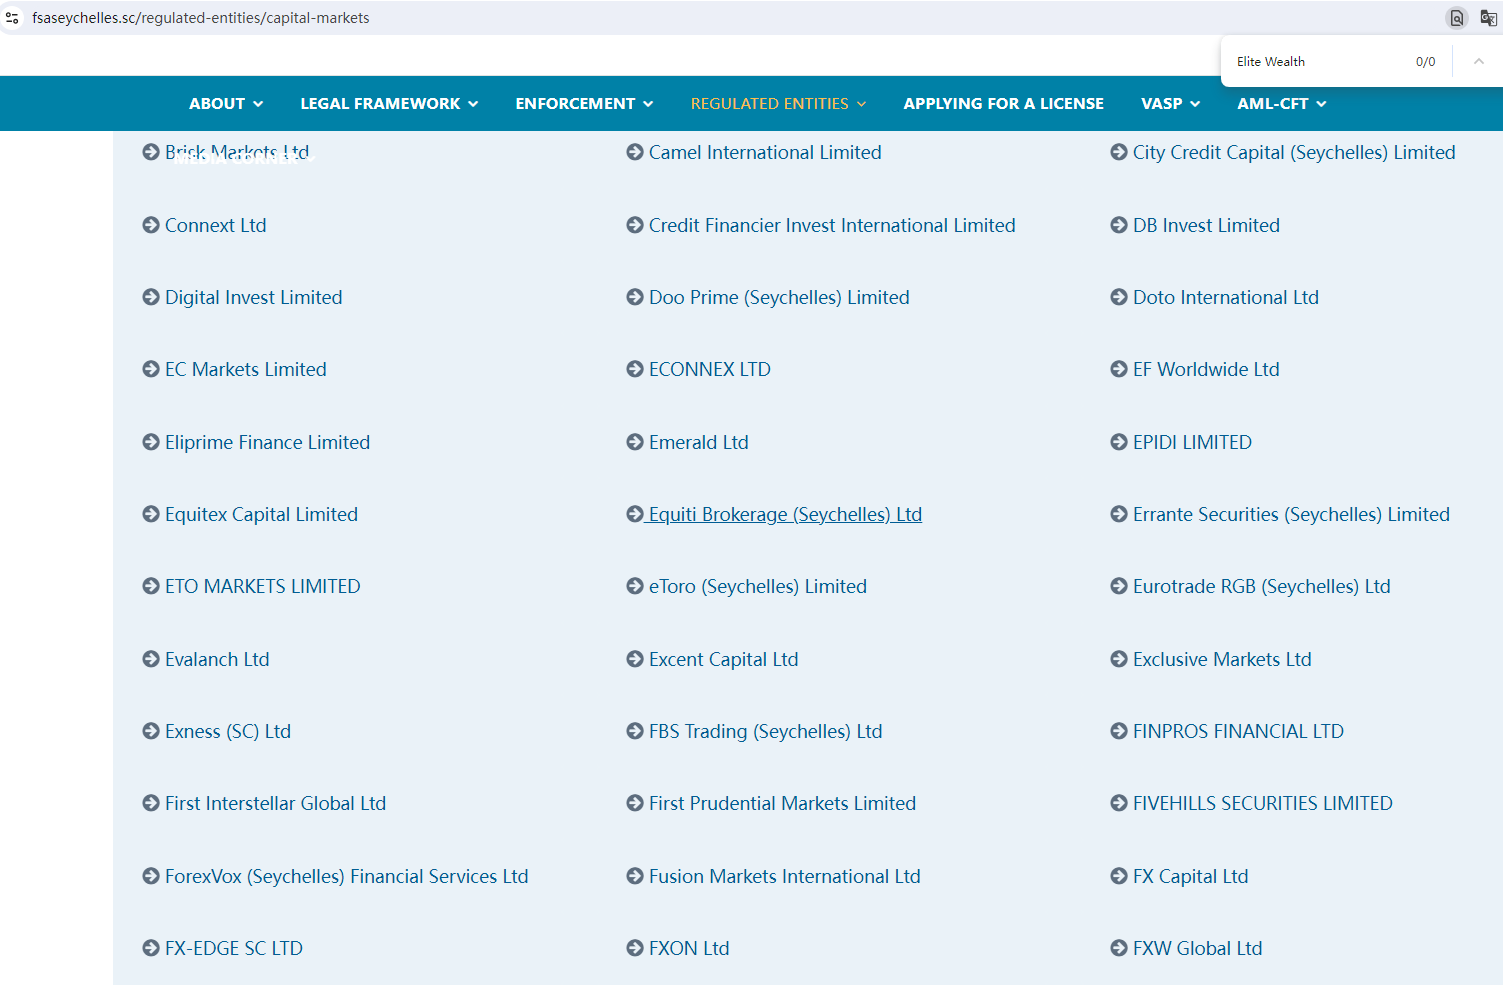Click the arrow icon beside Doo Prime (Seychelles) Limited
This screenshot has width=1503, height=985.
[635, 297]
